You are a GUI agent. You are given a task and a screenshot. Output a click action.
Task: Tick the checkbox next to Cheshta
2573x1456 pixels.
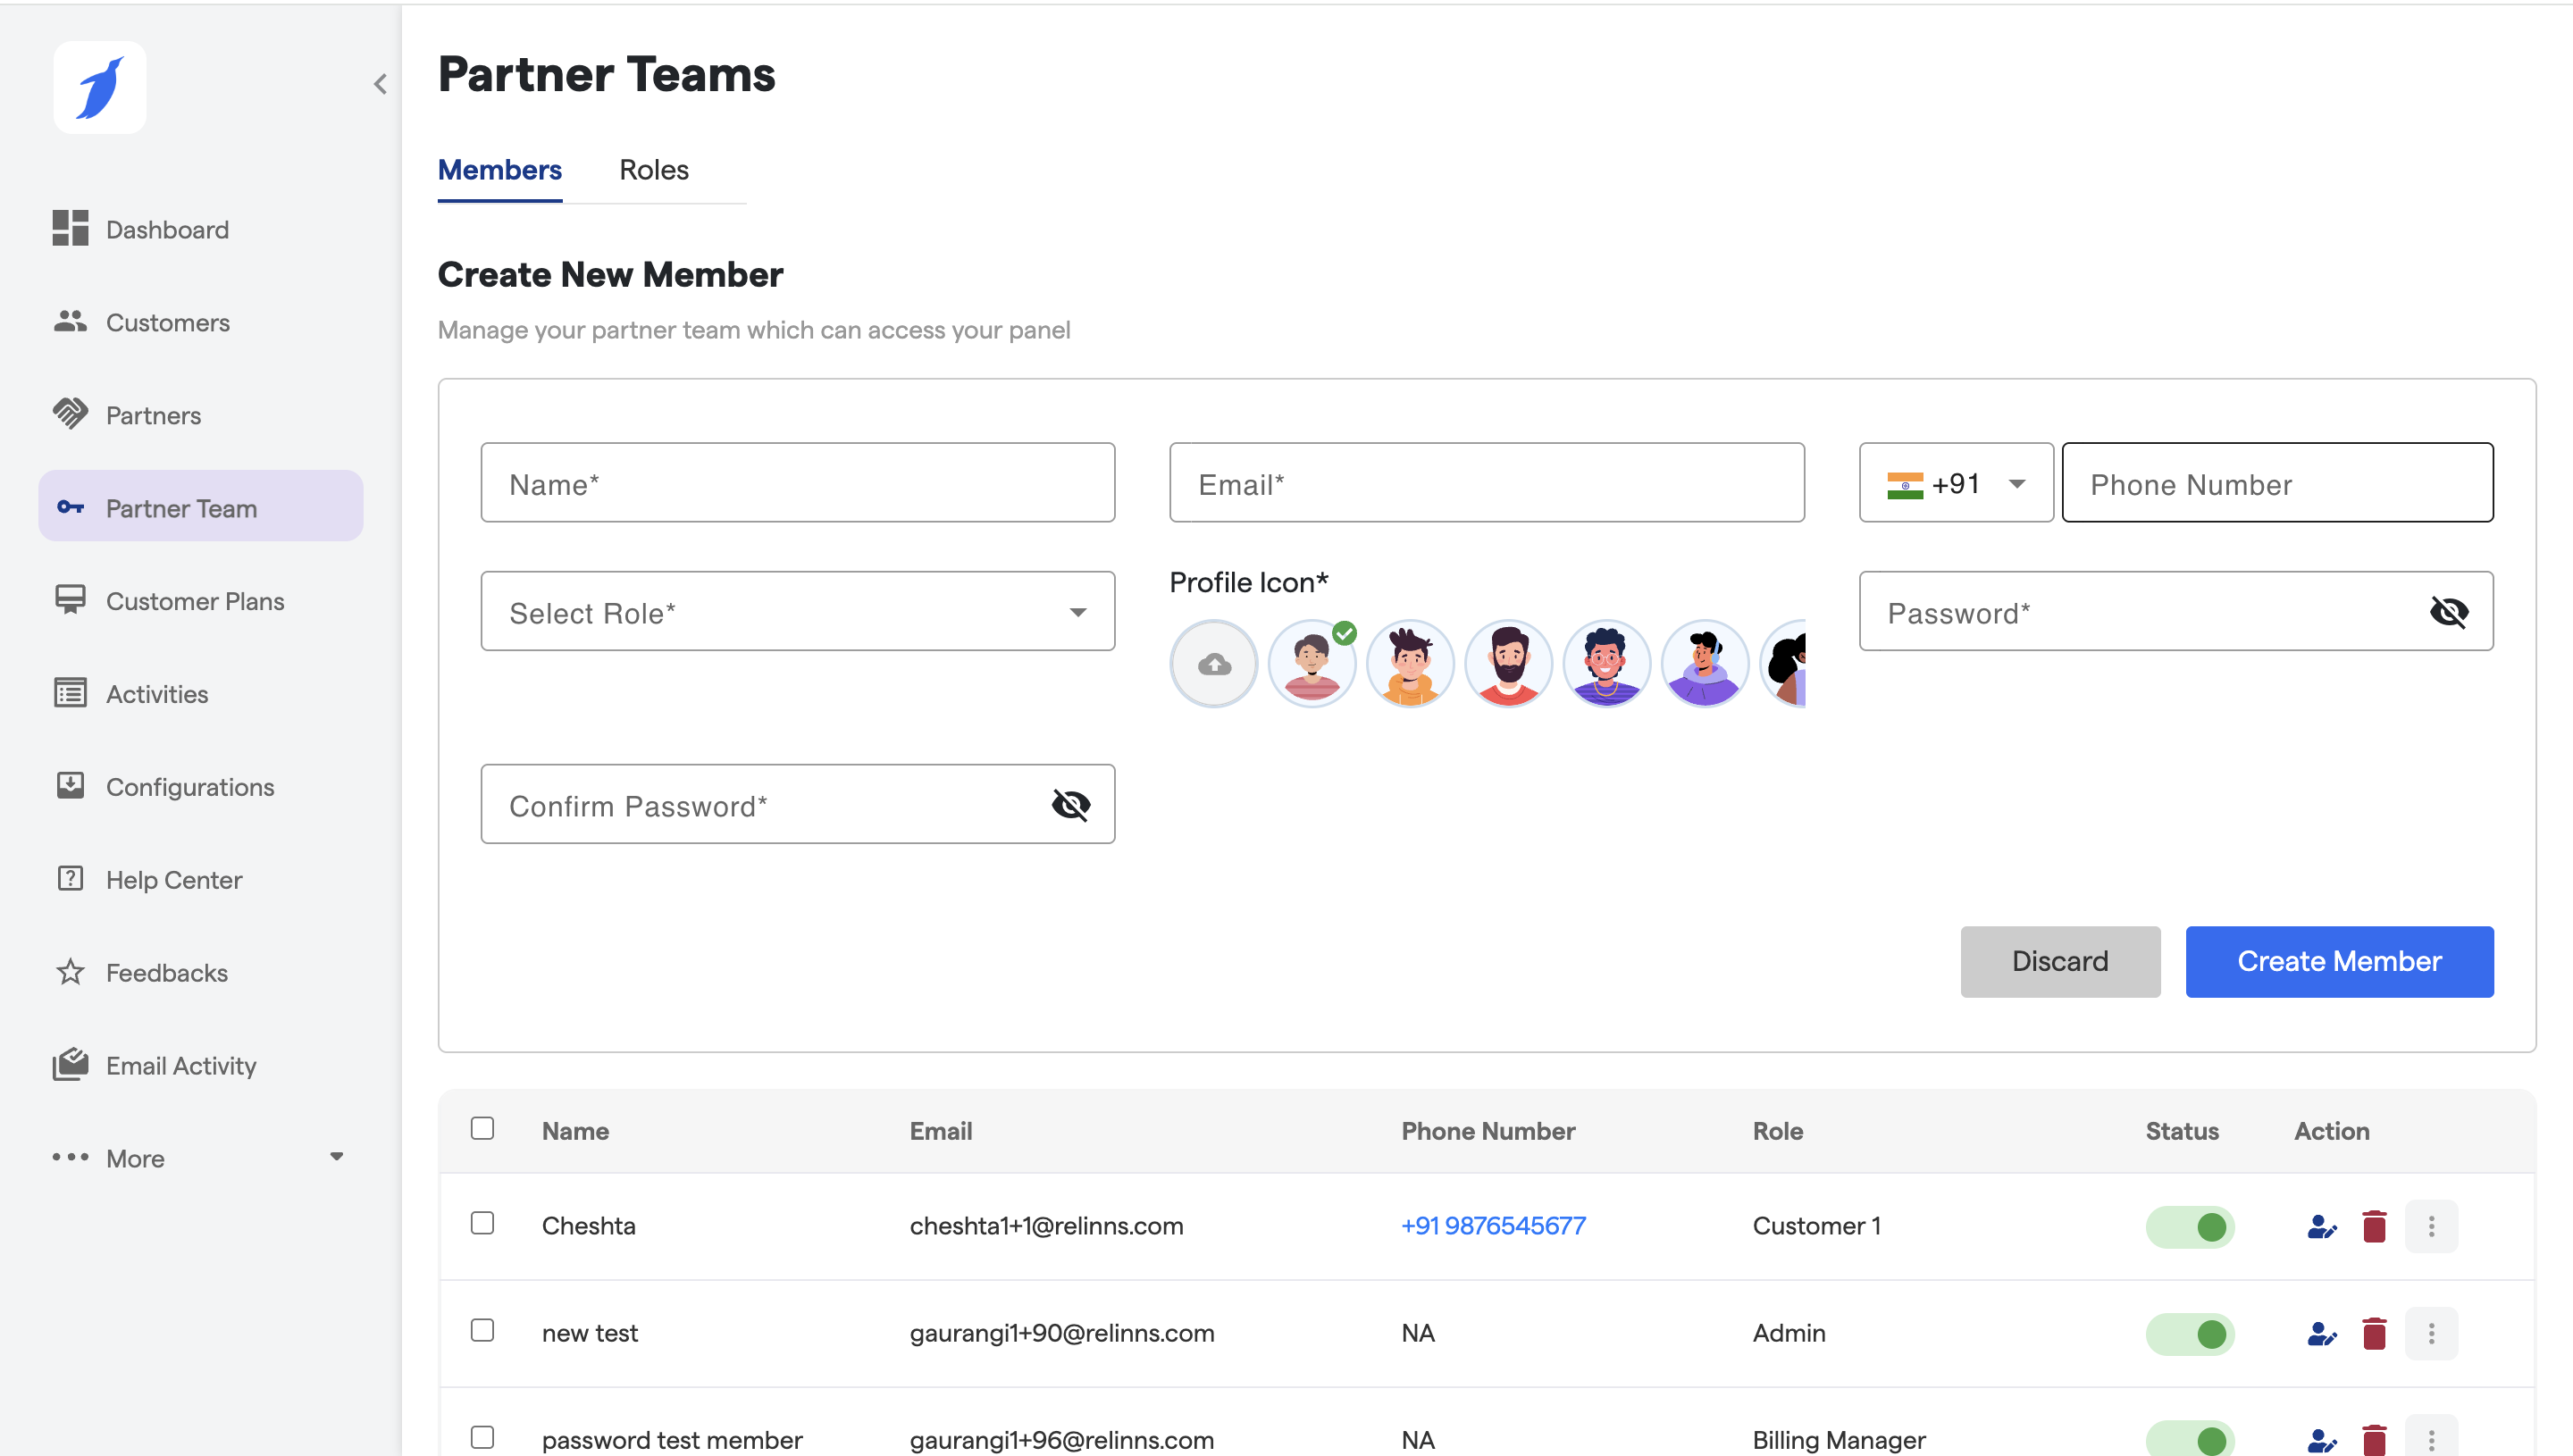(482, 1224)
